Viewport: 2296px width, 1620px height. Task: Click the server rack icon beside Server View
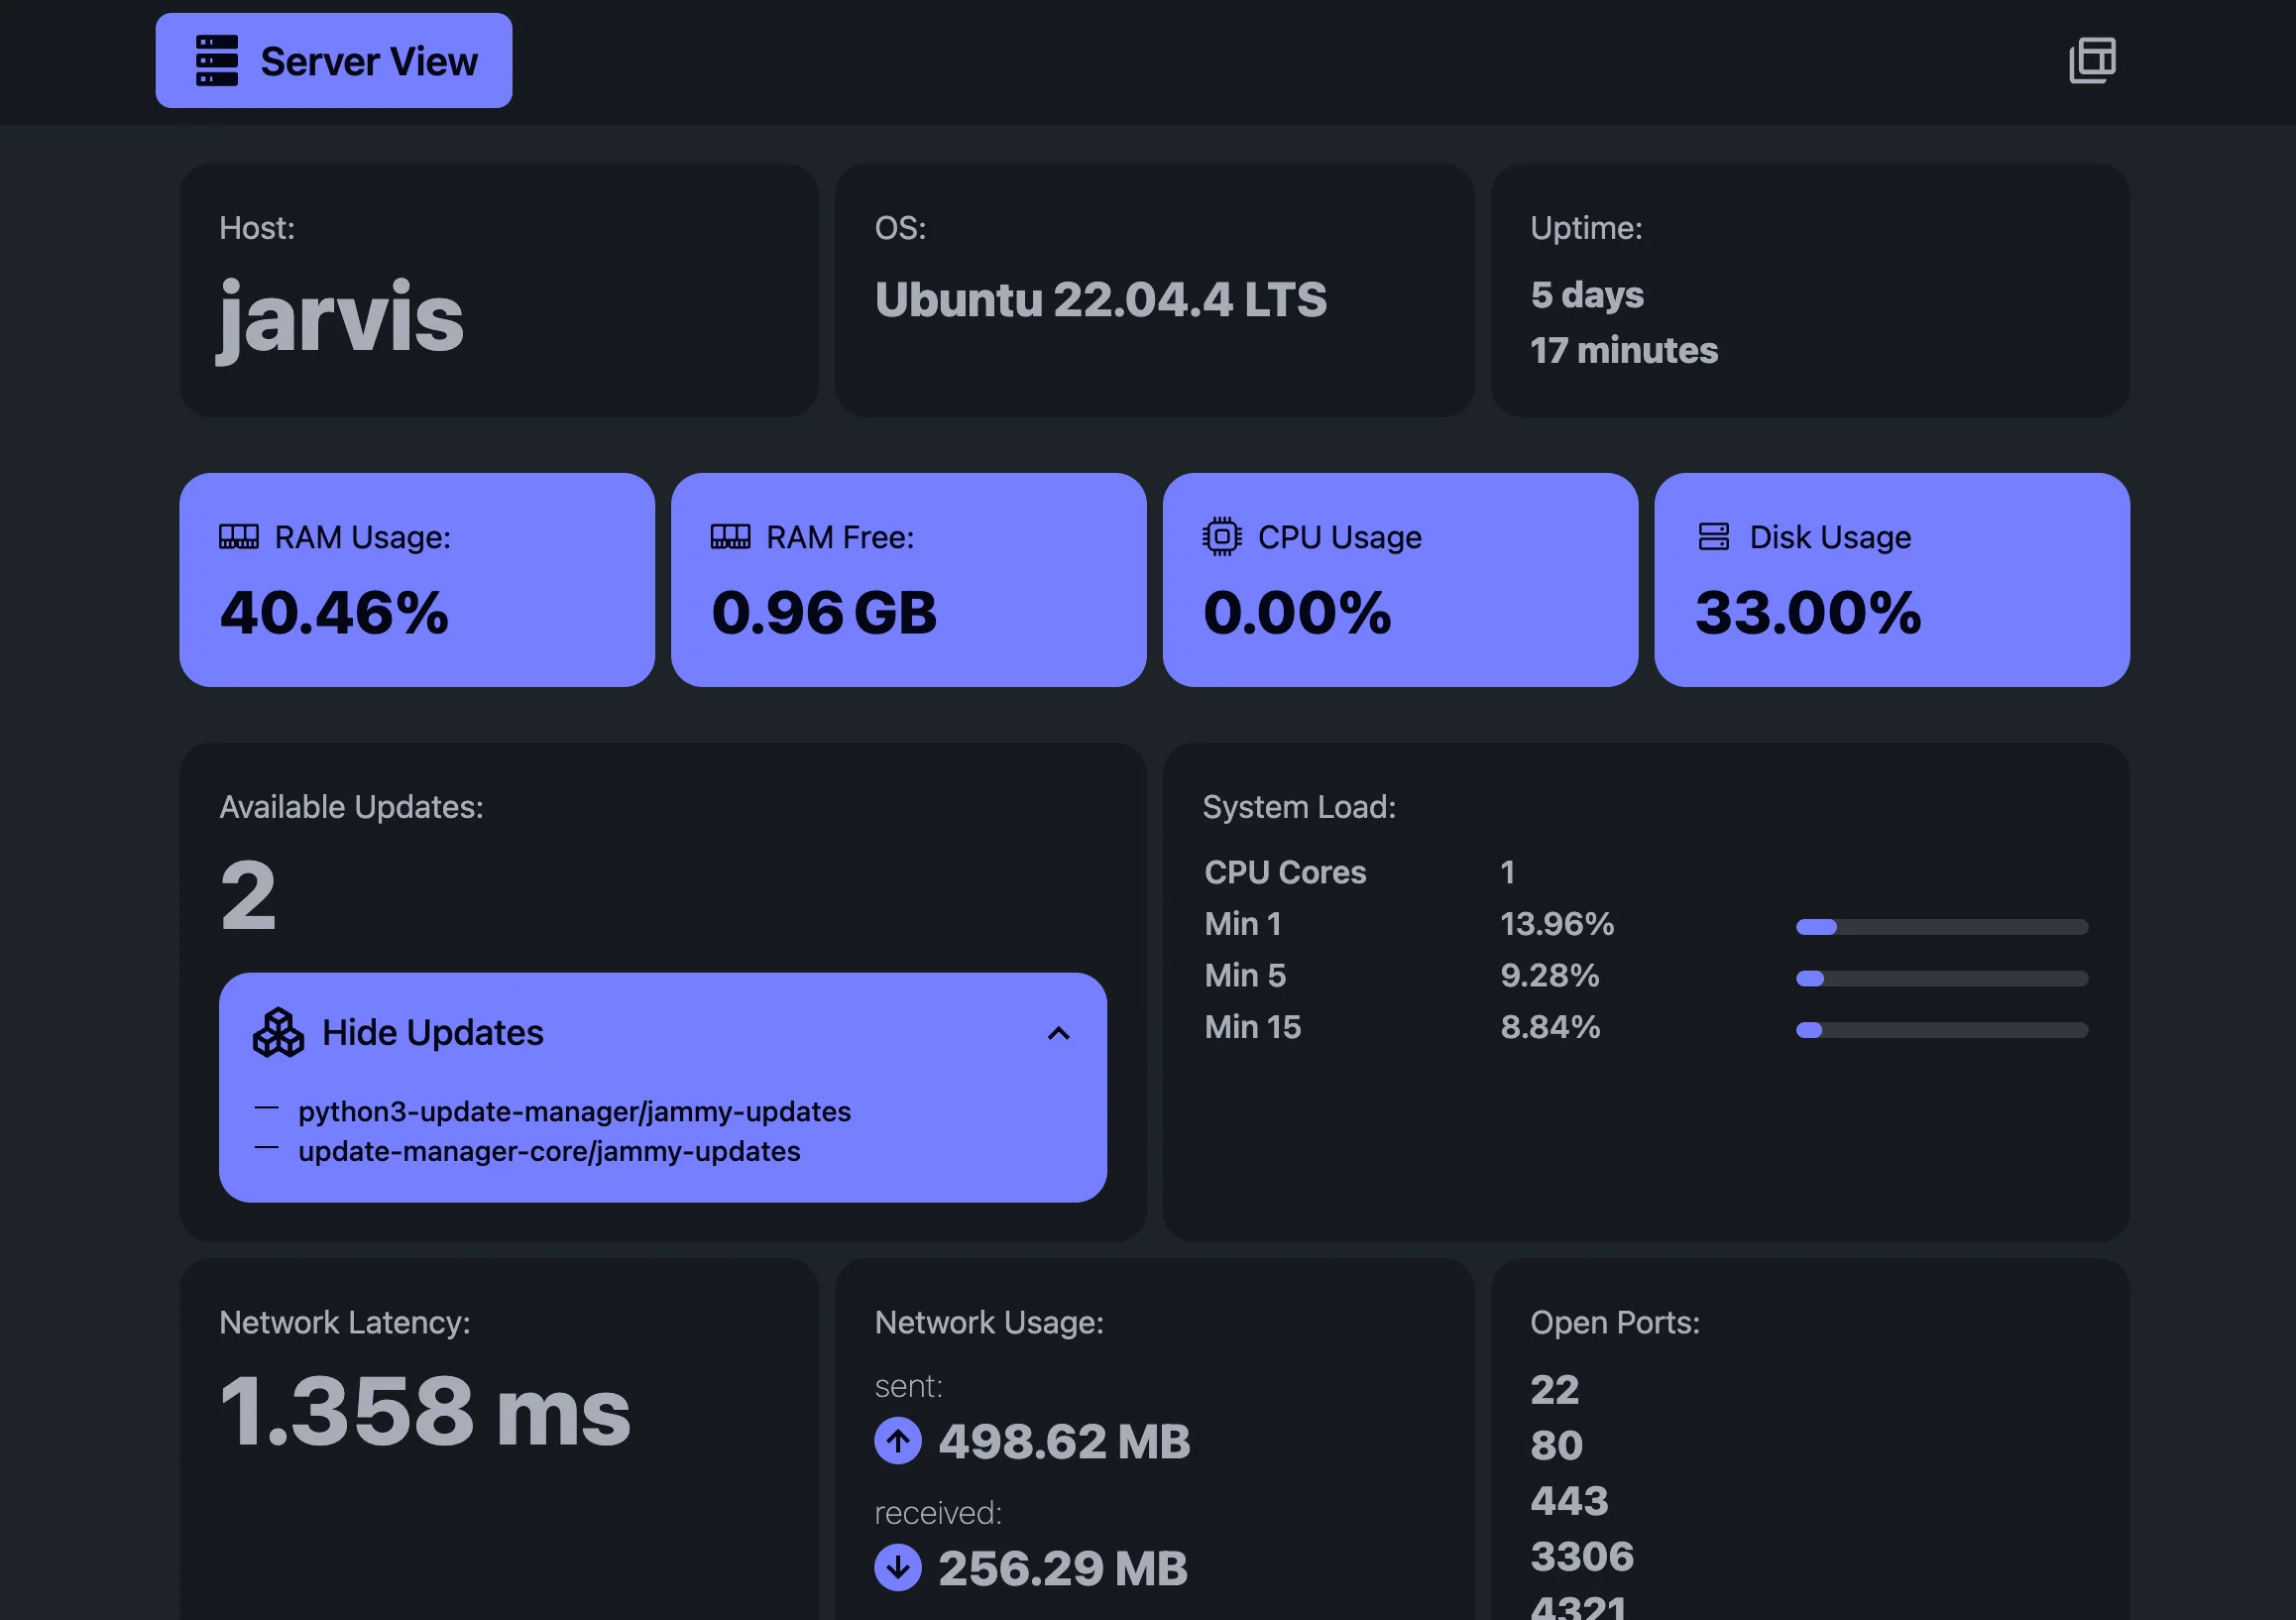tap(219, 60)
